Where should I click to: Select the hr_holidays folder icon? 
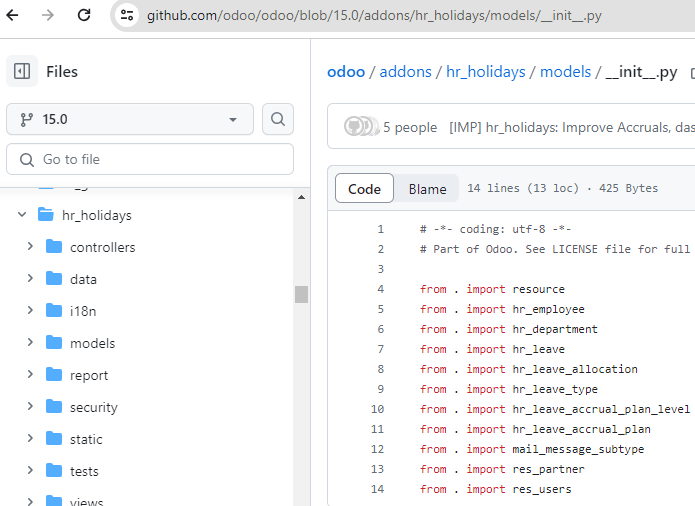pyautogui.click(x=46, y=214)
